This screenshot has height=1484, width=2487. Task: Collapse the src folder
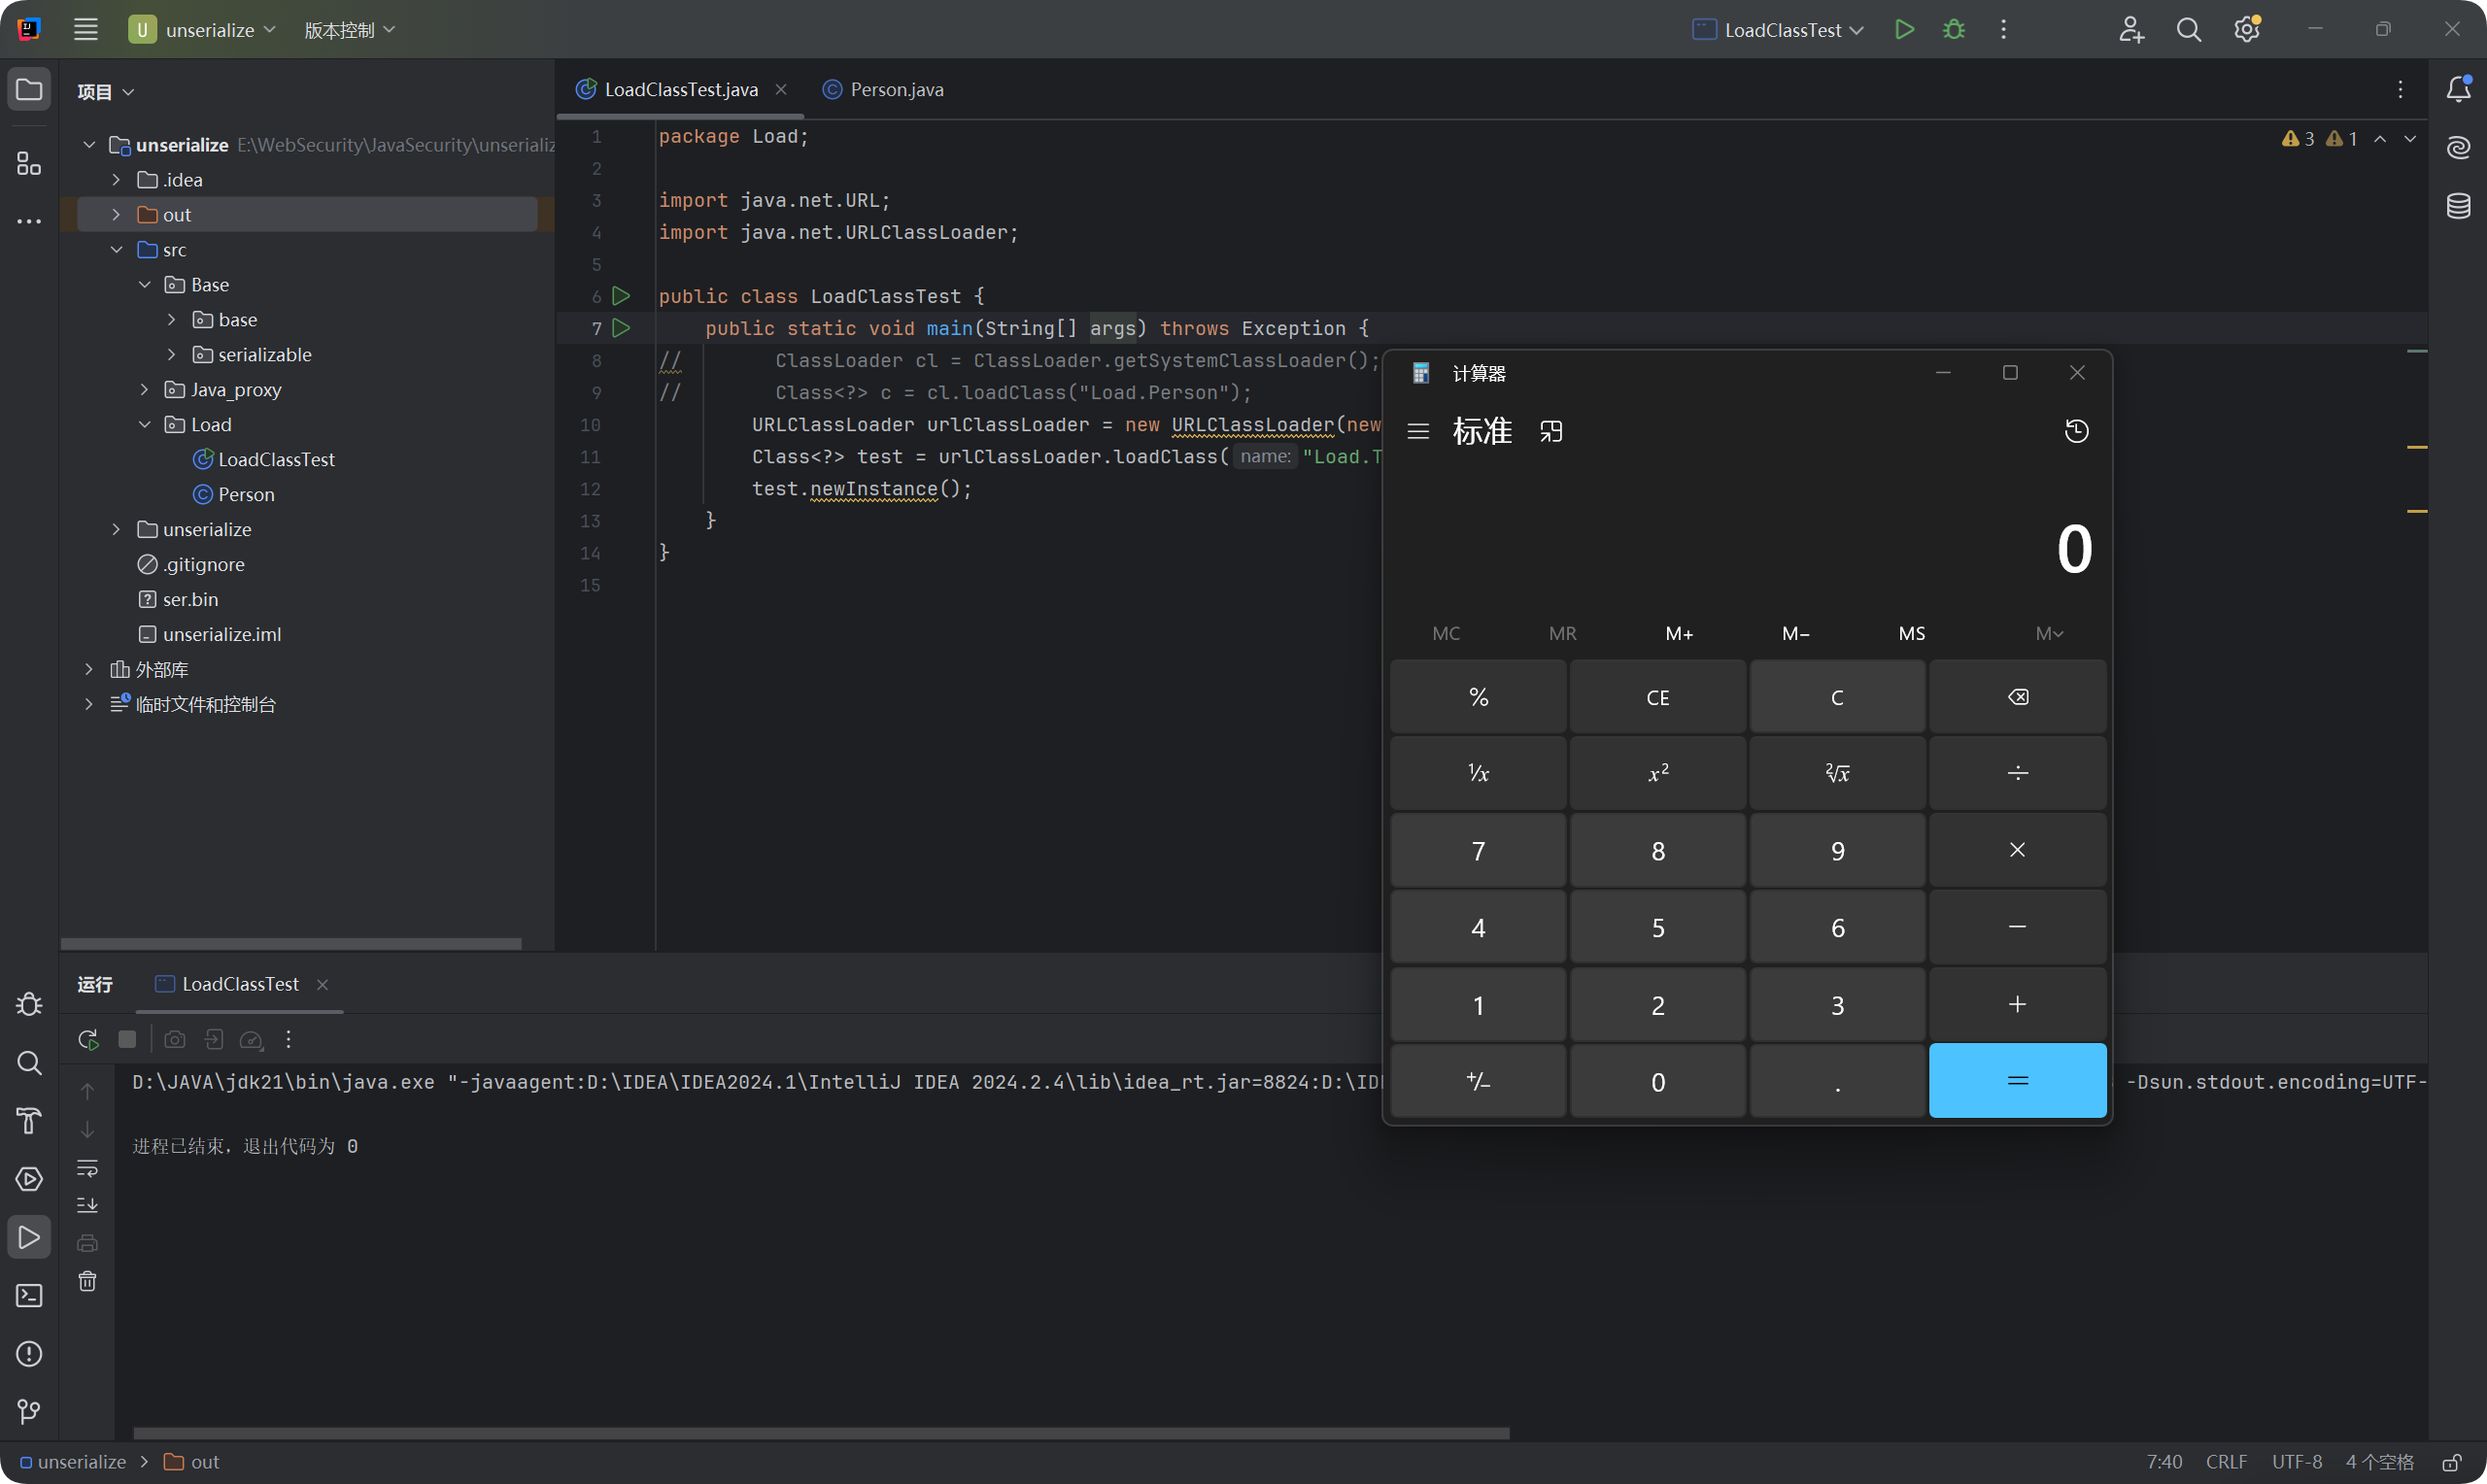click(x=116, y=250)
